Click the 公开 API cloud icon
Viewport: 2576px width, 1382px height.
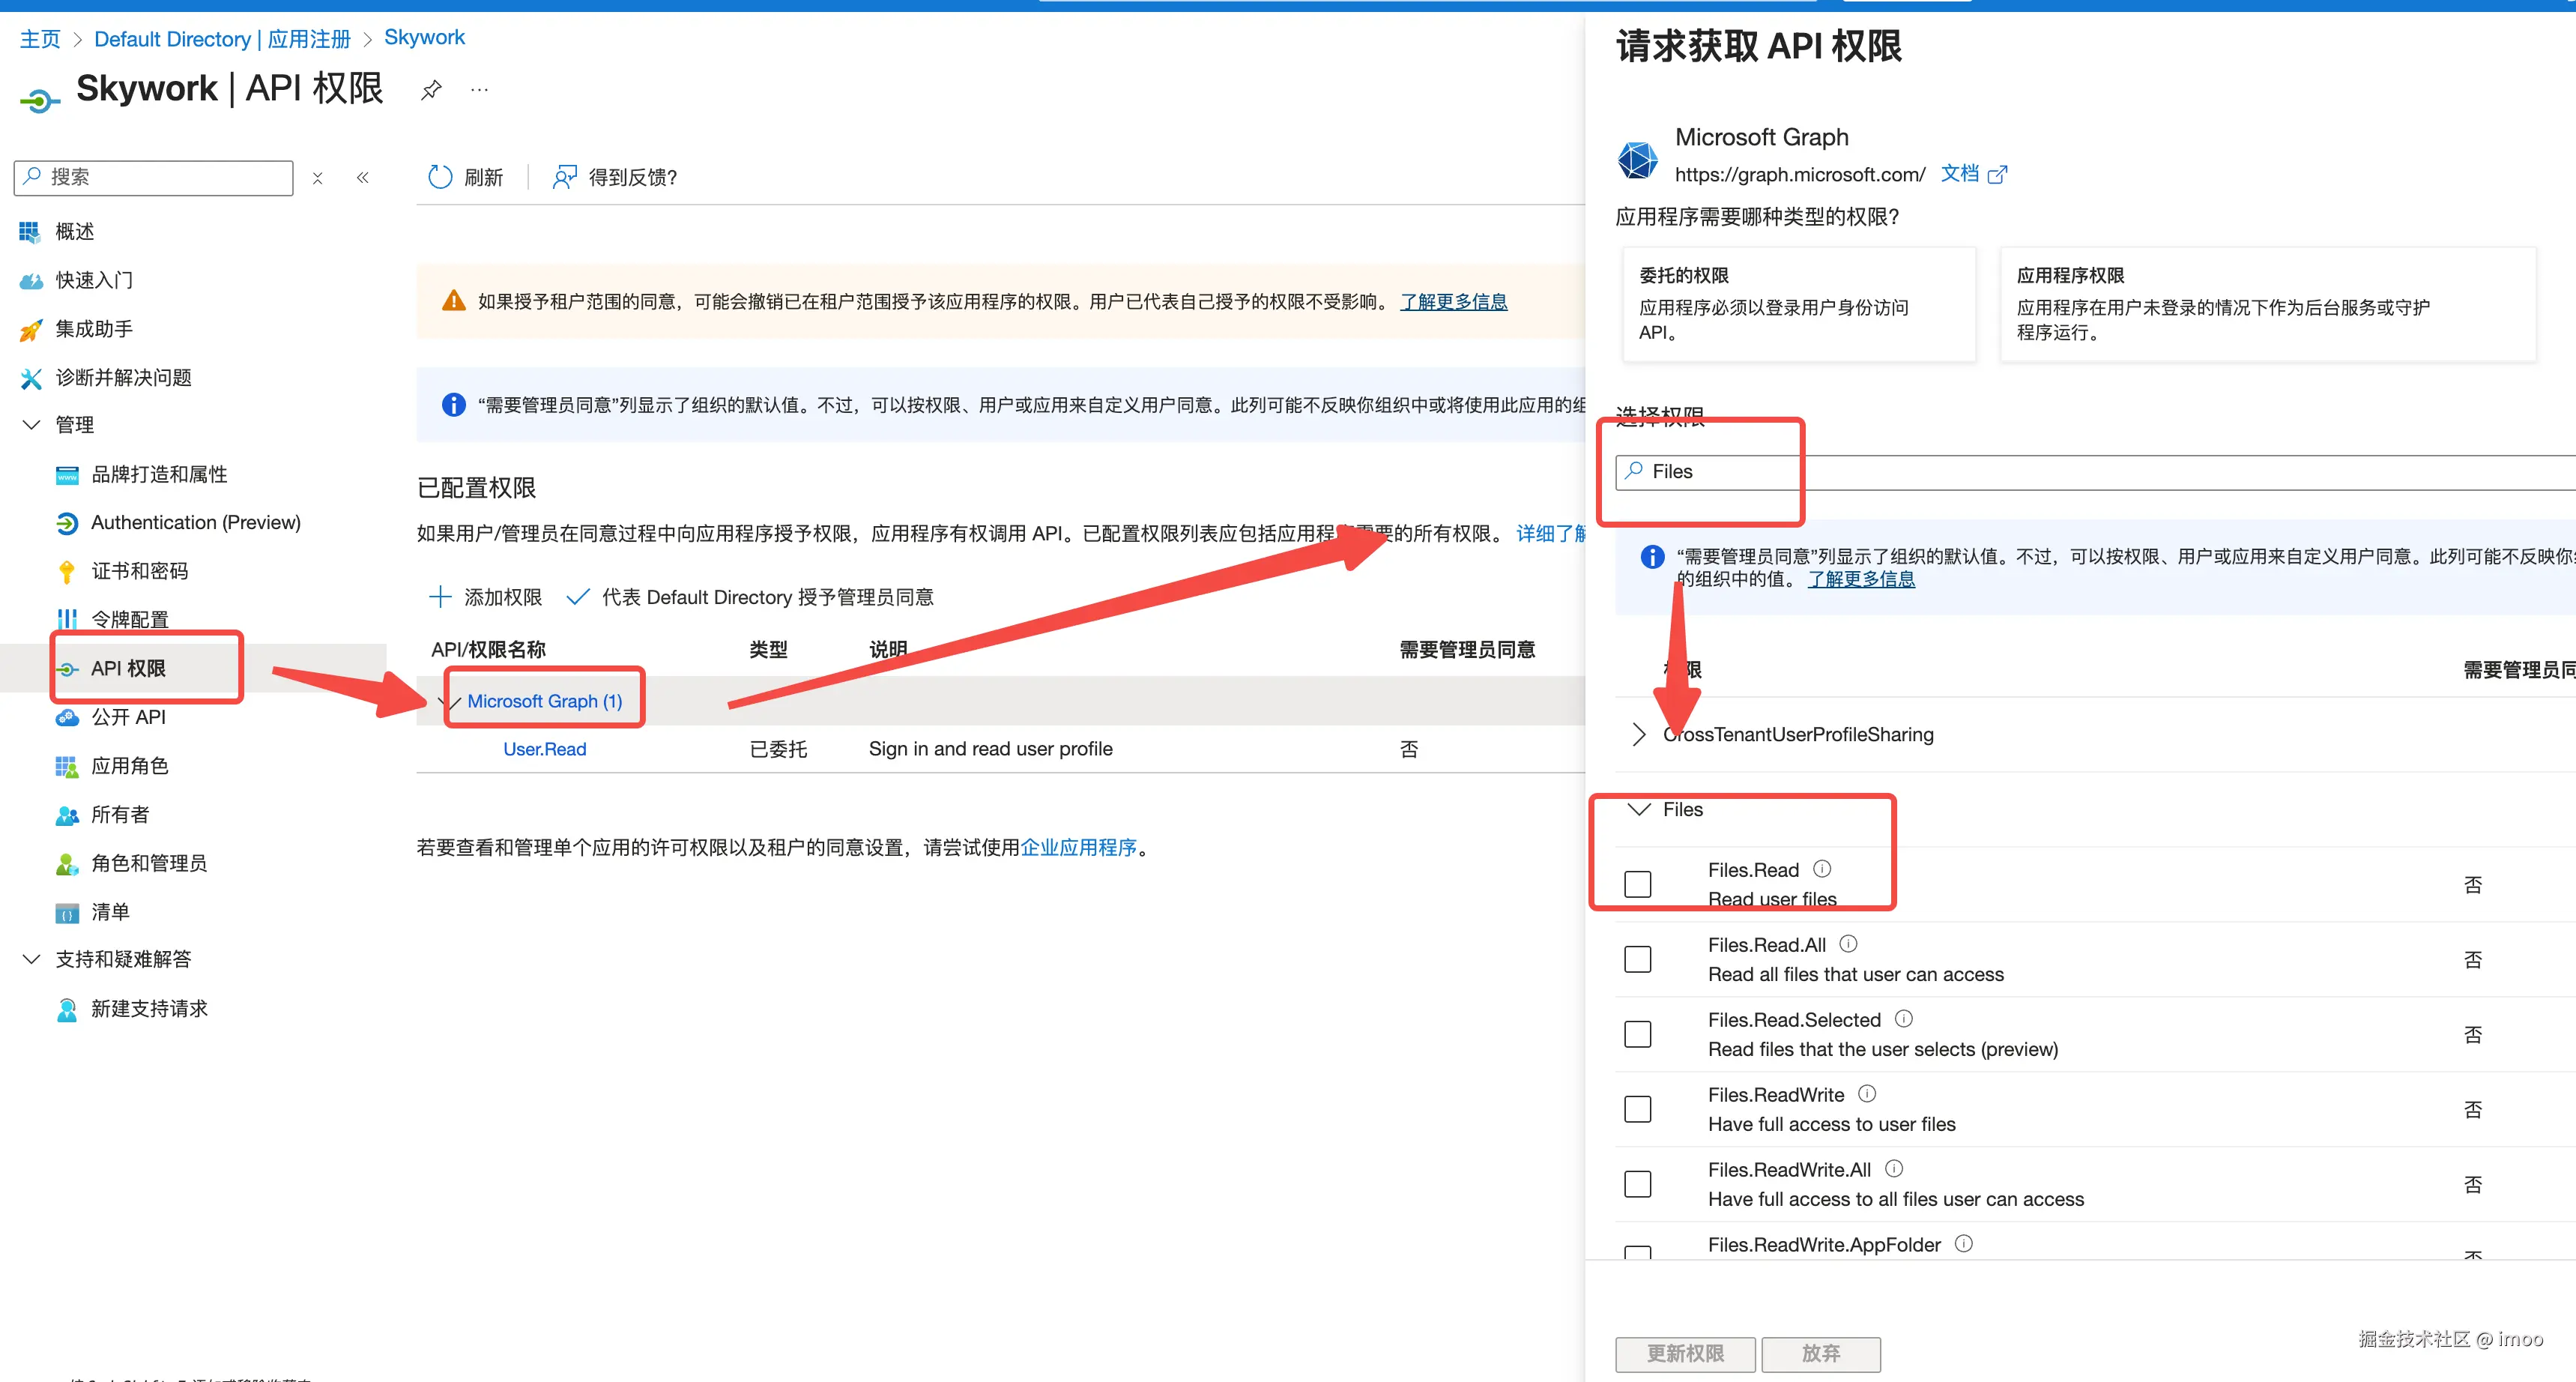pyautogui.click(x=67, y=718)
